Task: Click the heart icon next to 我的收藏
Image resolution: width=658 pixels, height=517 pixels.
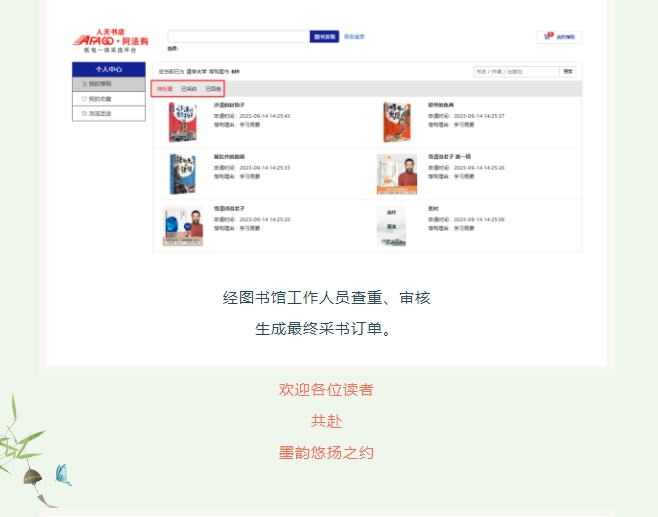Action: pyautogui.click(x=84, y=99)
